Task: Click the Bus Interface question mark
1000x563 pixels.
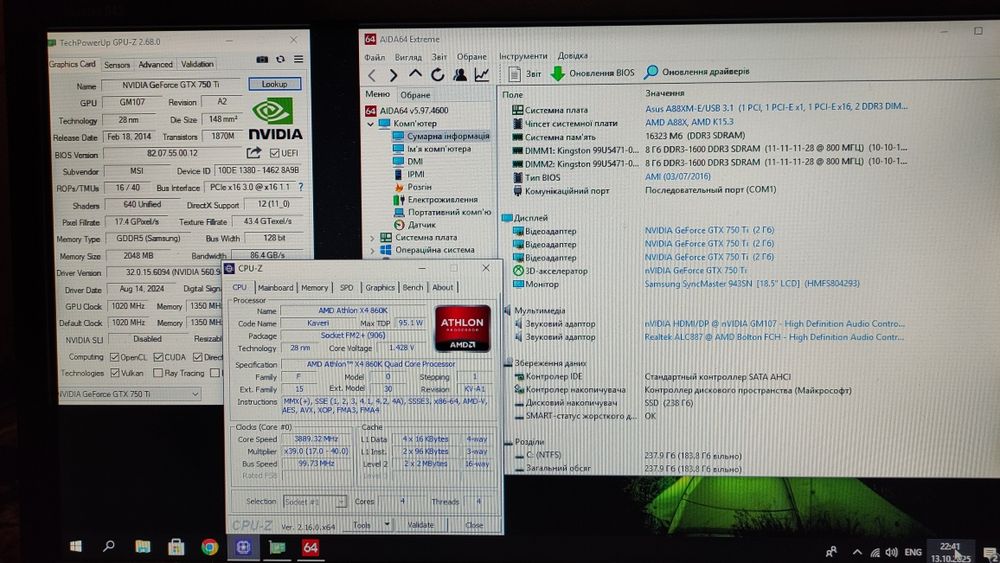Action: (300, 187)
